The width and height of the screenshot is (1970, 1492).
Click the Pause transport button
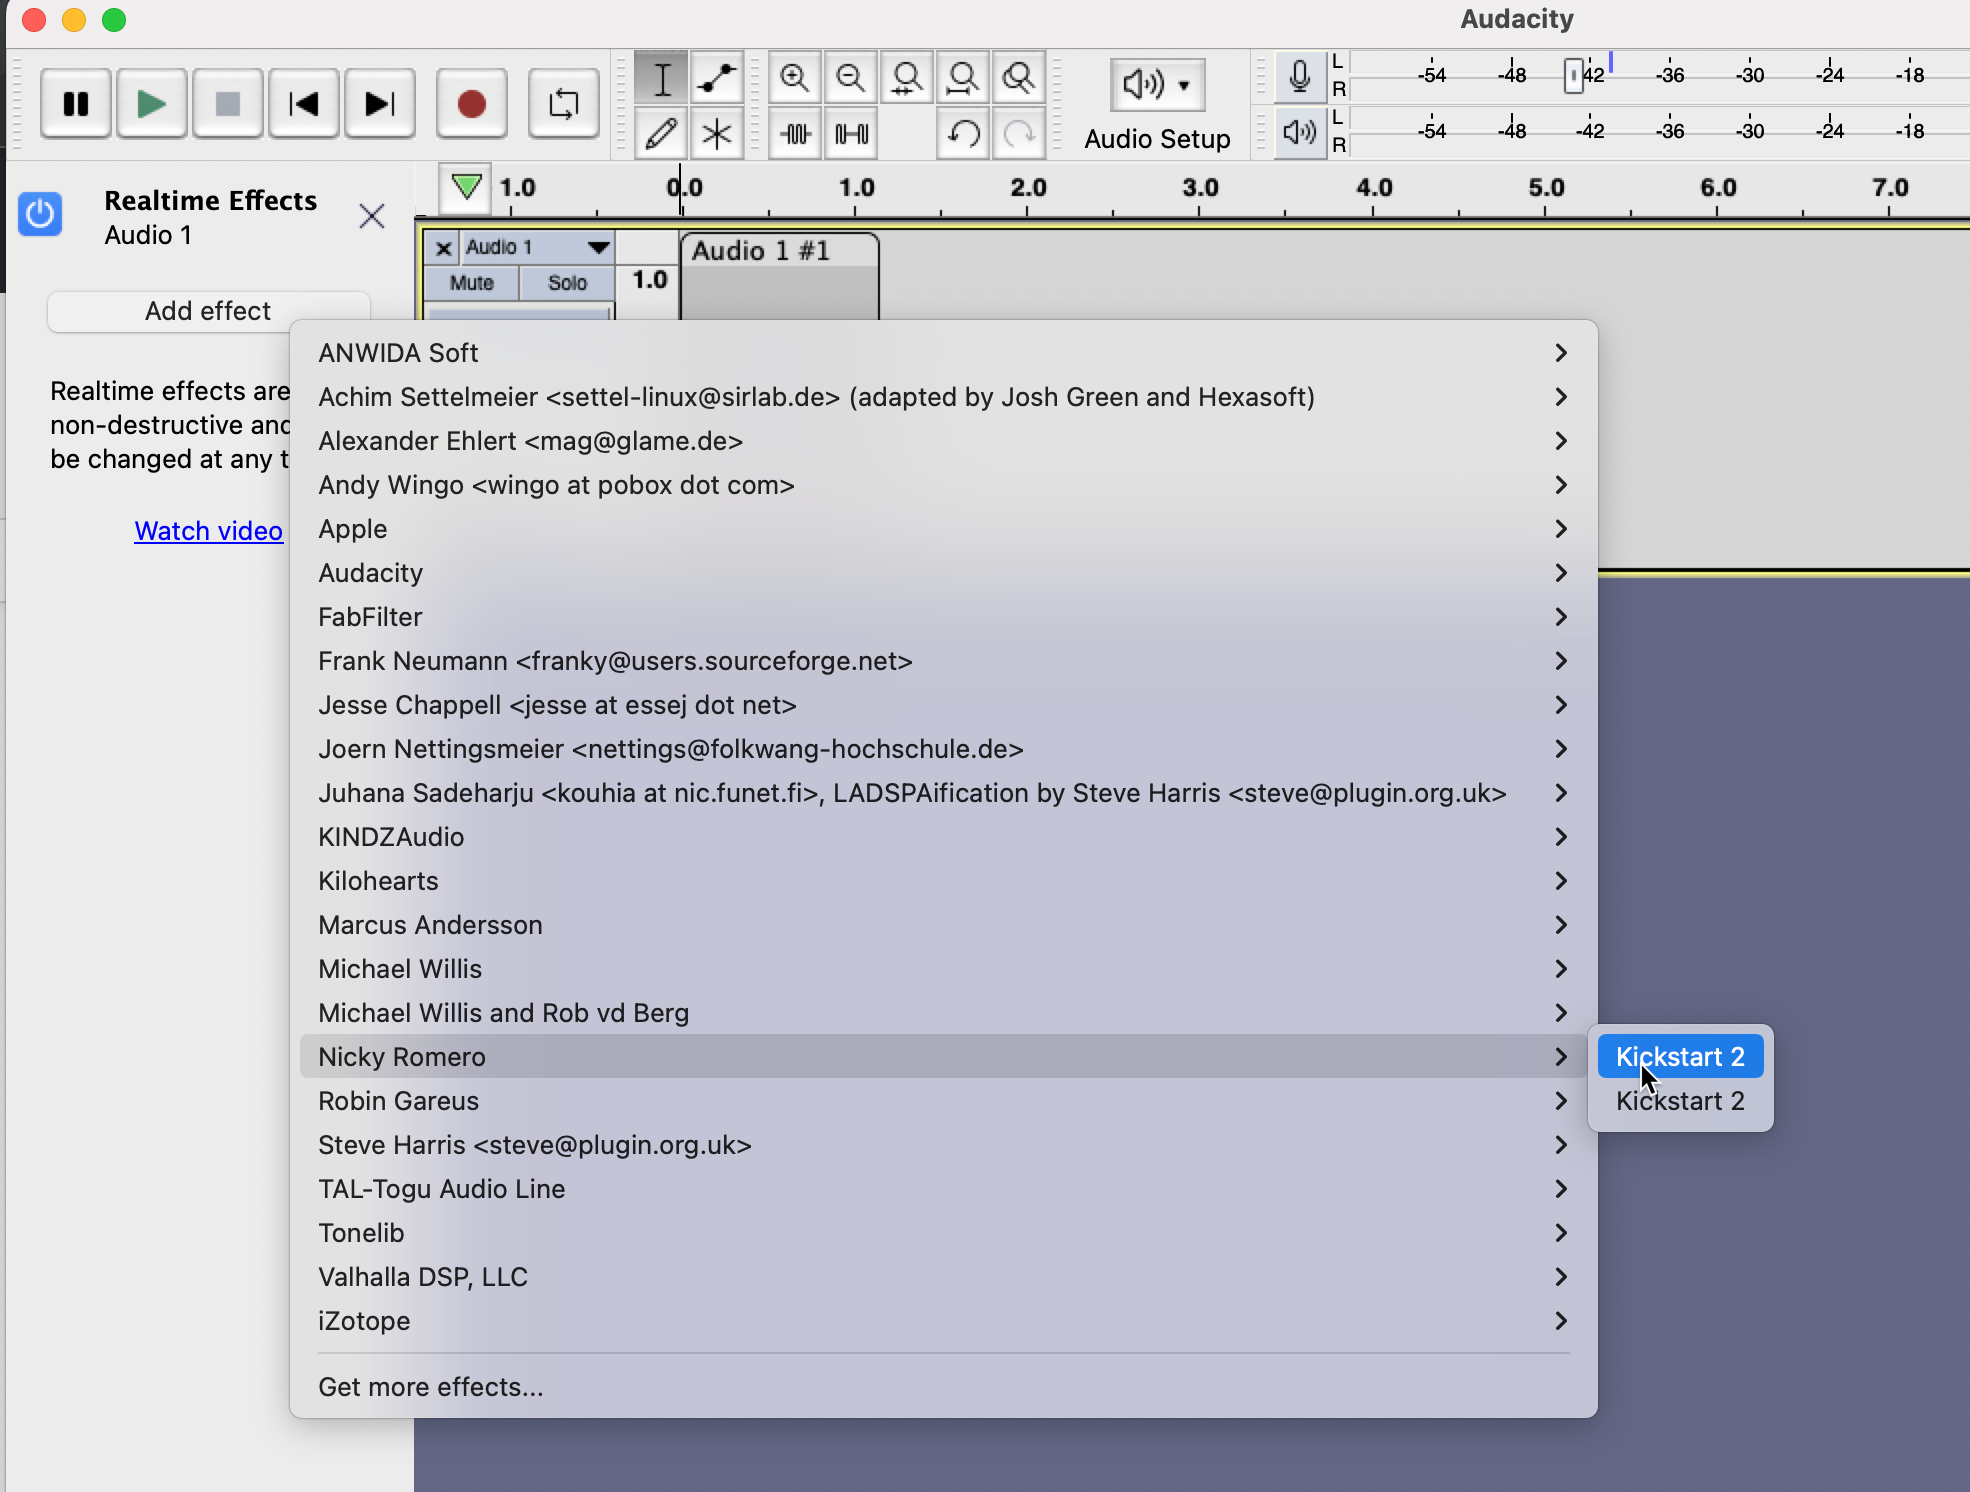(x=76, y=103)
